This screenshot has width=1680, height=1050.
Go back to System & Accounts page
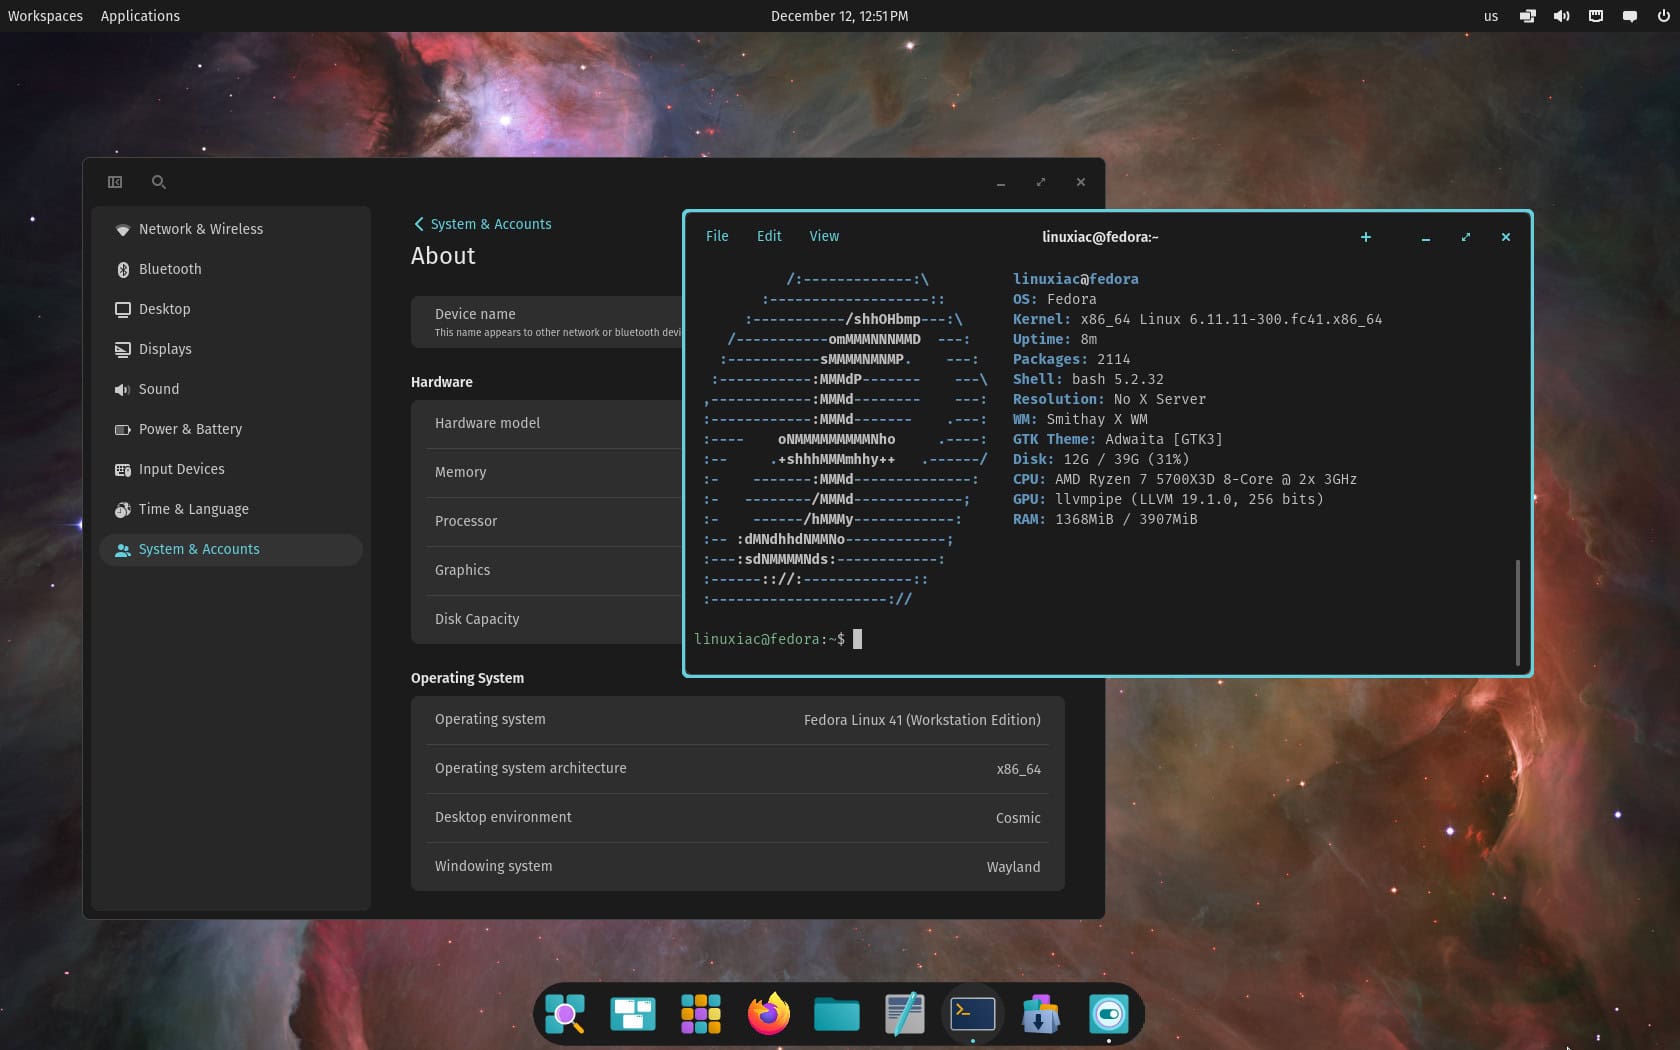point(482,224)
